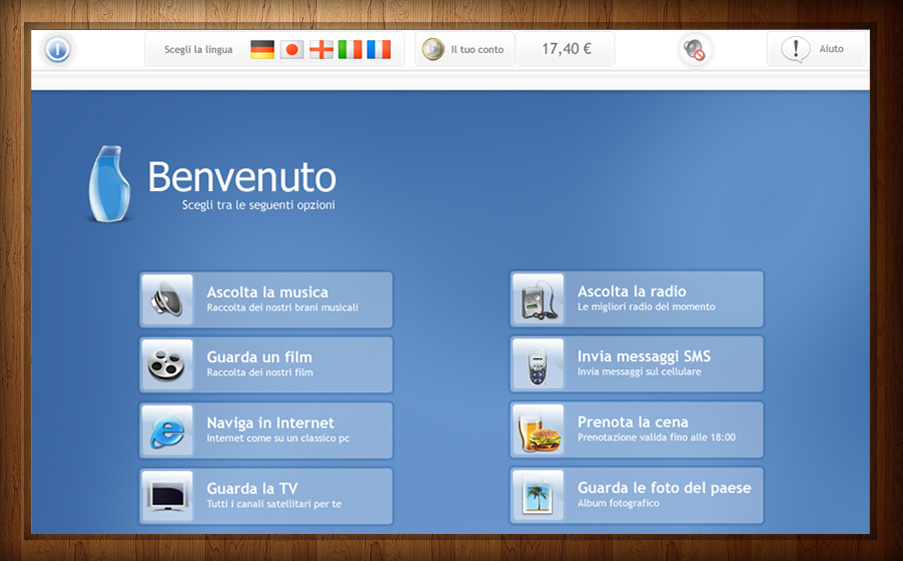This screenshot has height=561, width=903.
Task: Click 'Internet come su un classico pc' subtitle
Action: [278, 438]
